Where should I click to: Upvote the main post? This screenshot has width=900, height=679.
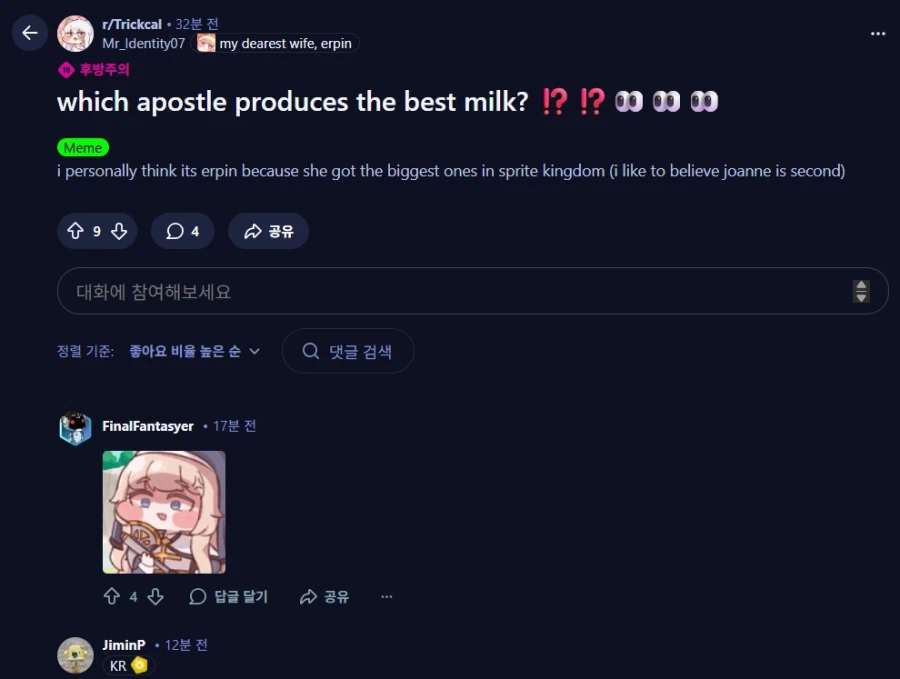point(75,231)
